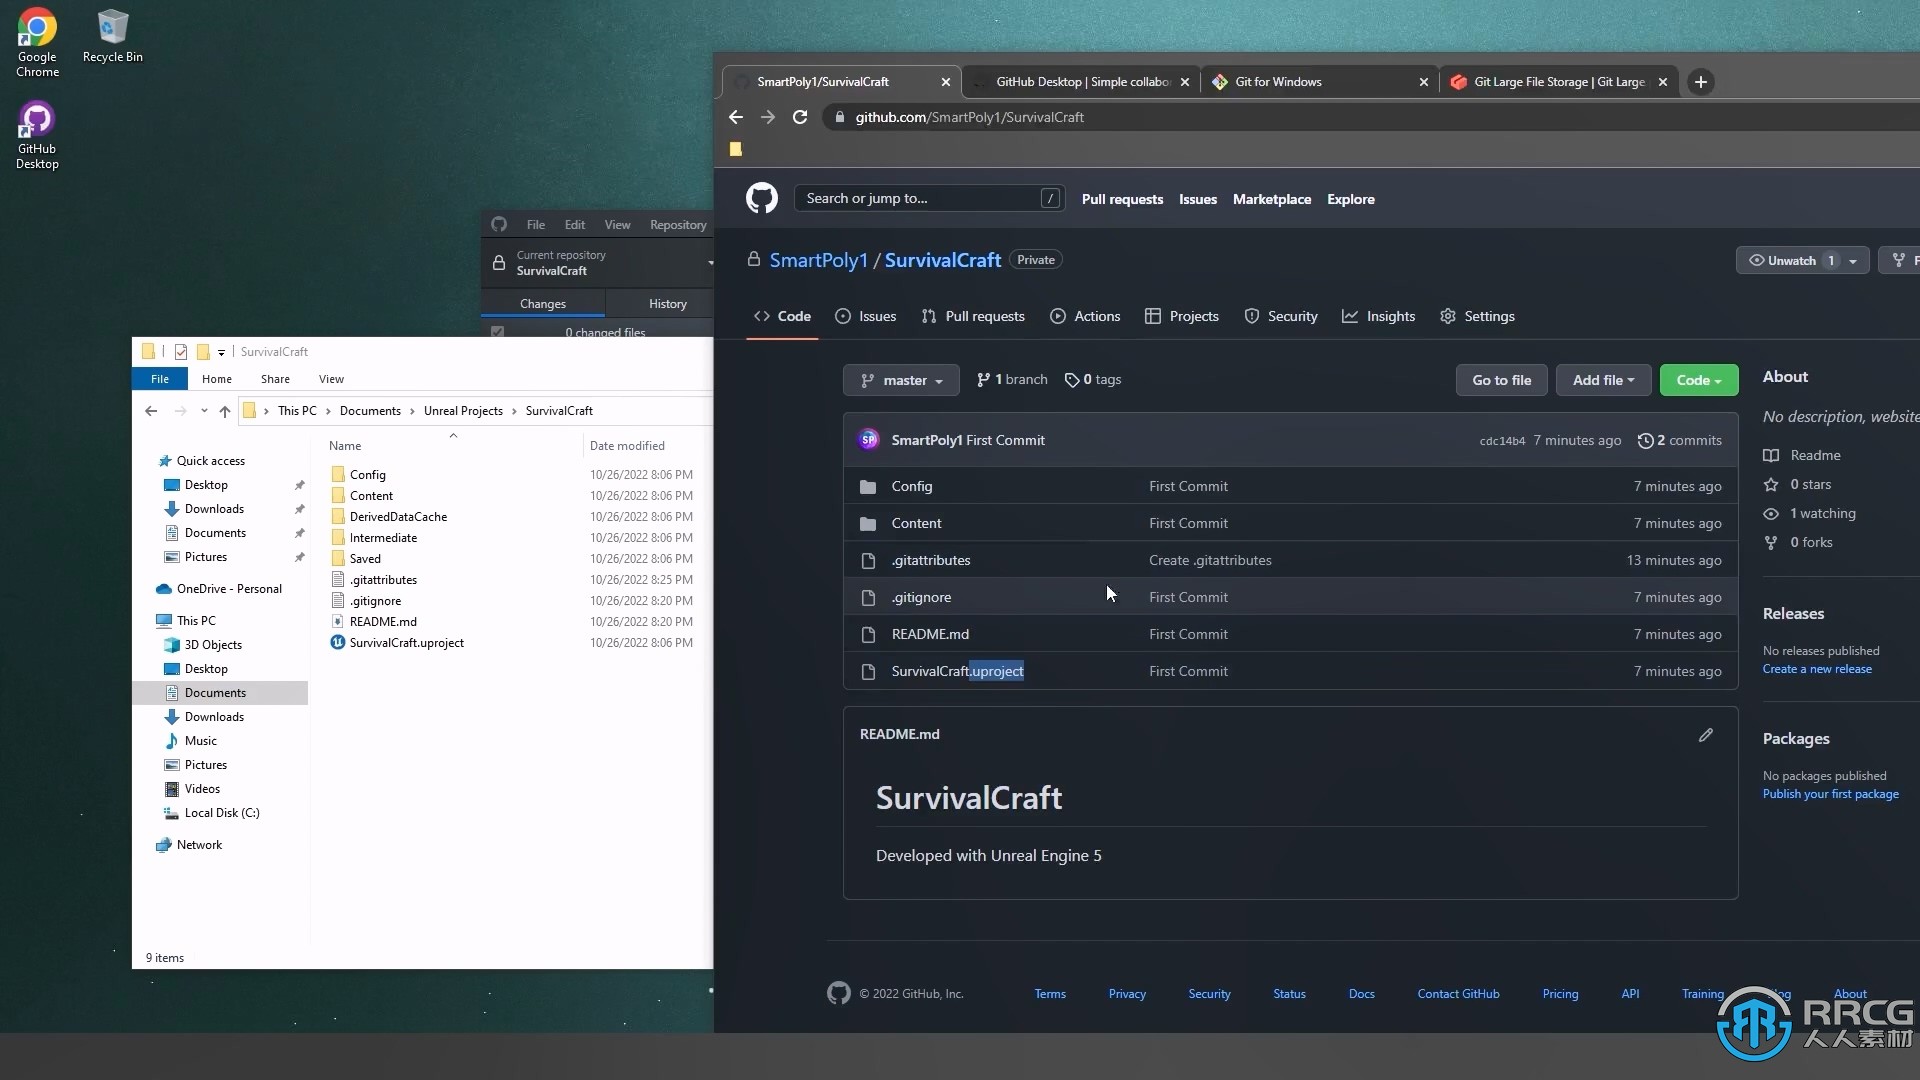Open the 2 commits history link
1920x1080 pixels.
tap(1680, 440)
